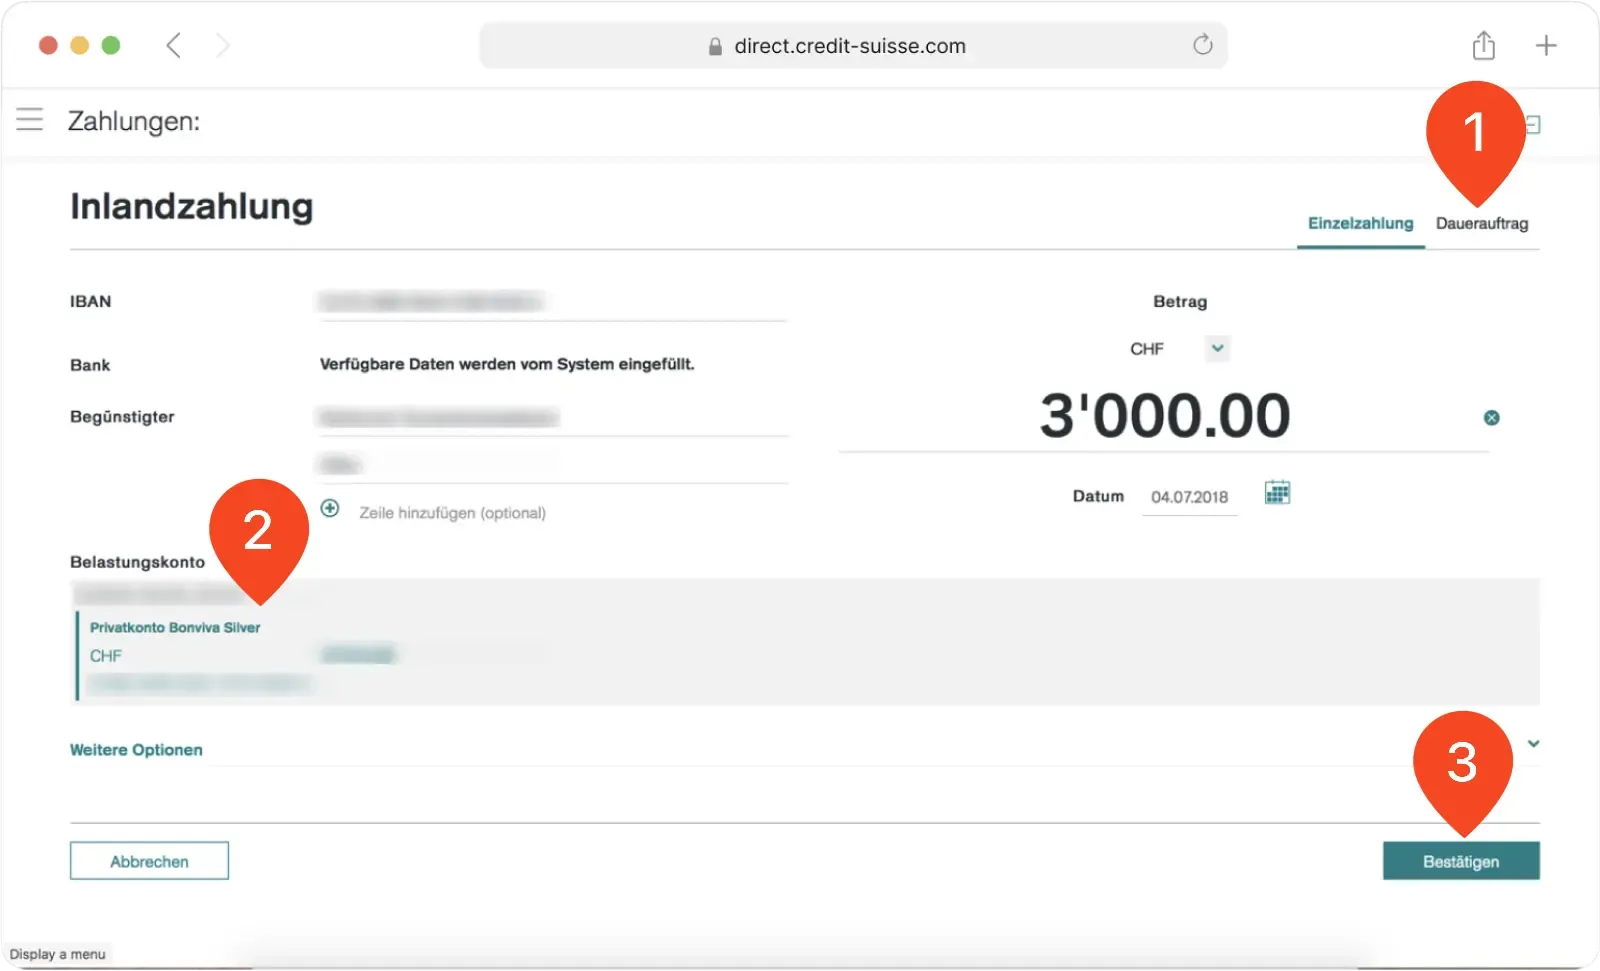This screenshot has height=971, width=1600.
Task: Select the CHF currency option
Action: point(1147,348)
